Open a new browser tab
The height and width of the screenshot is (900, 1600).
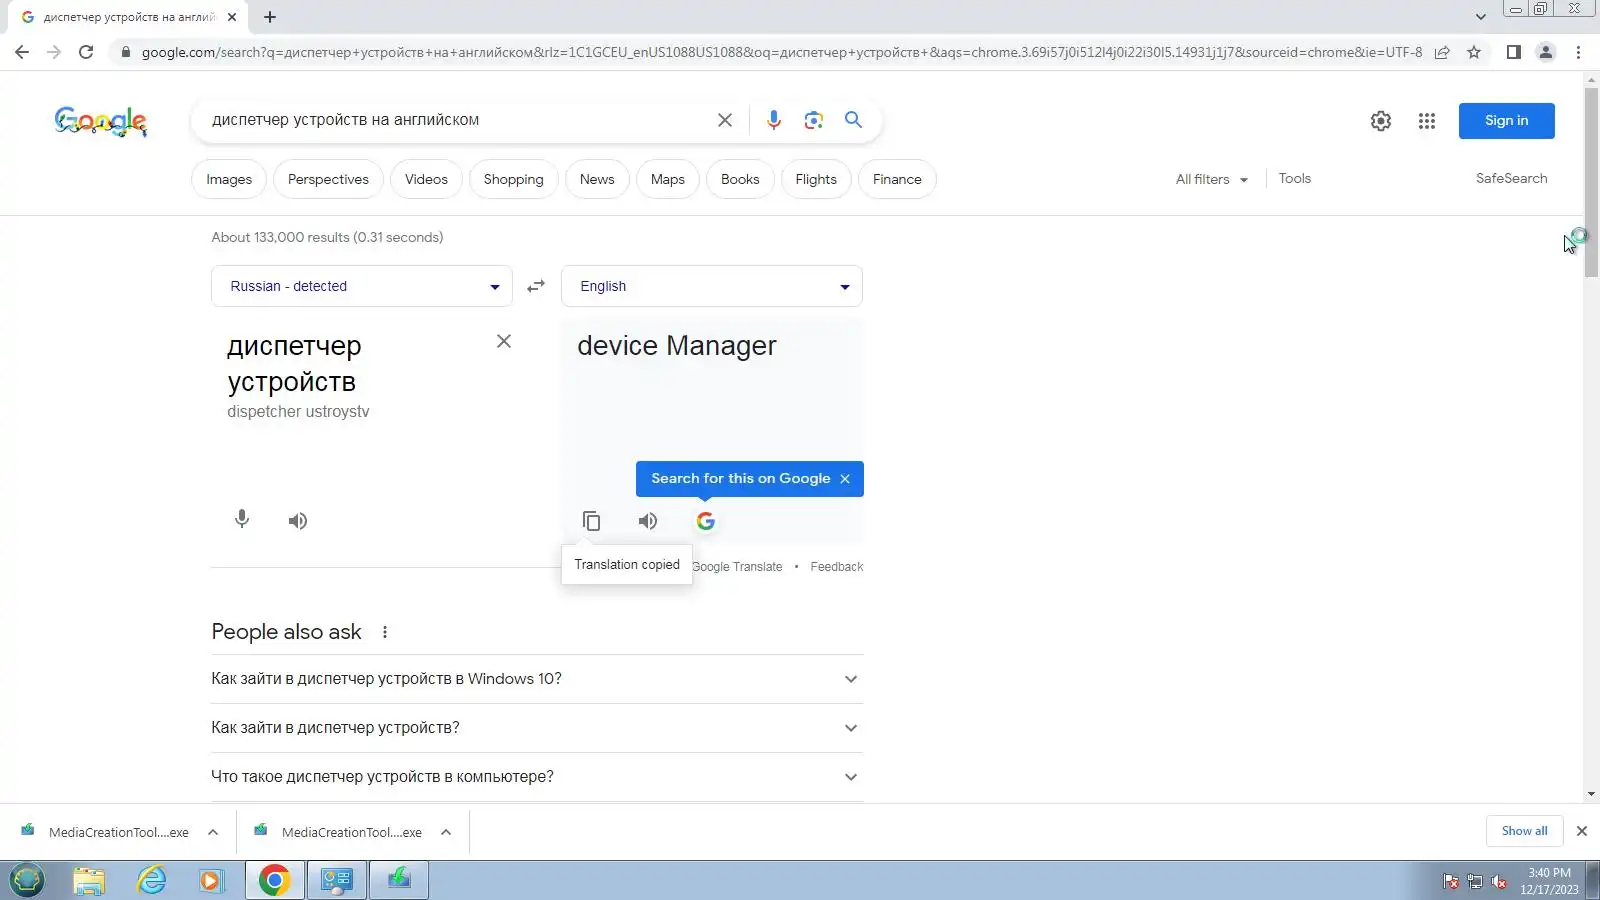[270, 17]
